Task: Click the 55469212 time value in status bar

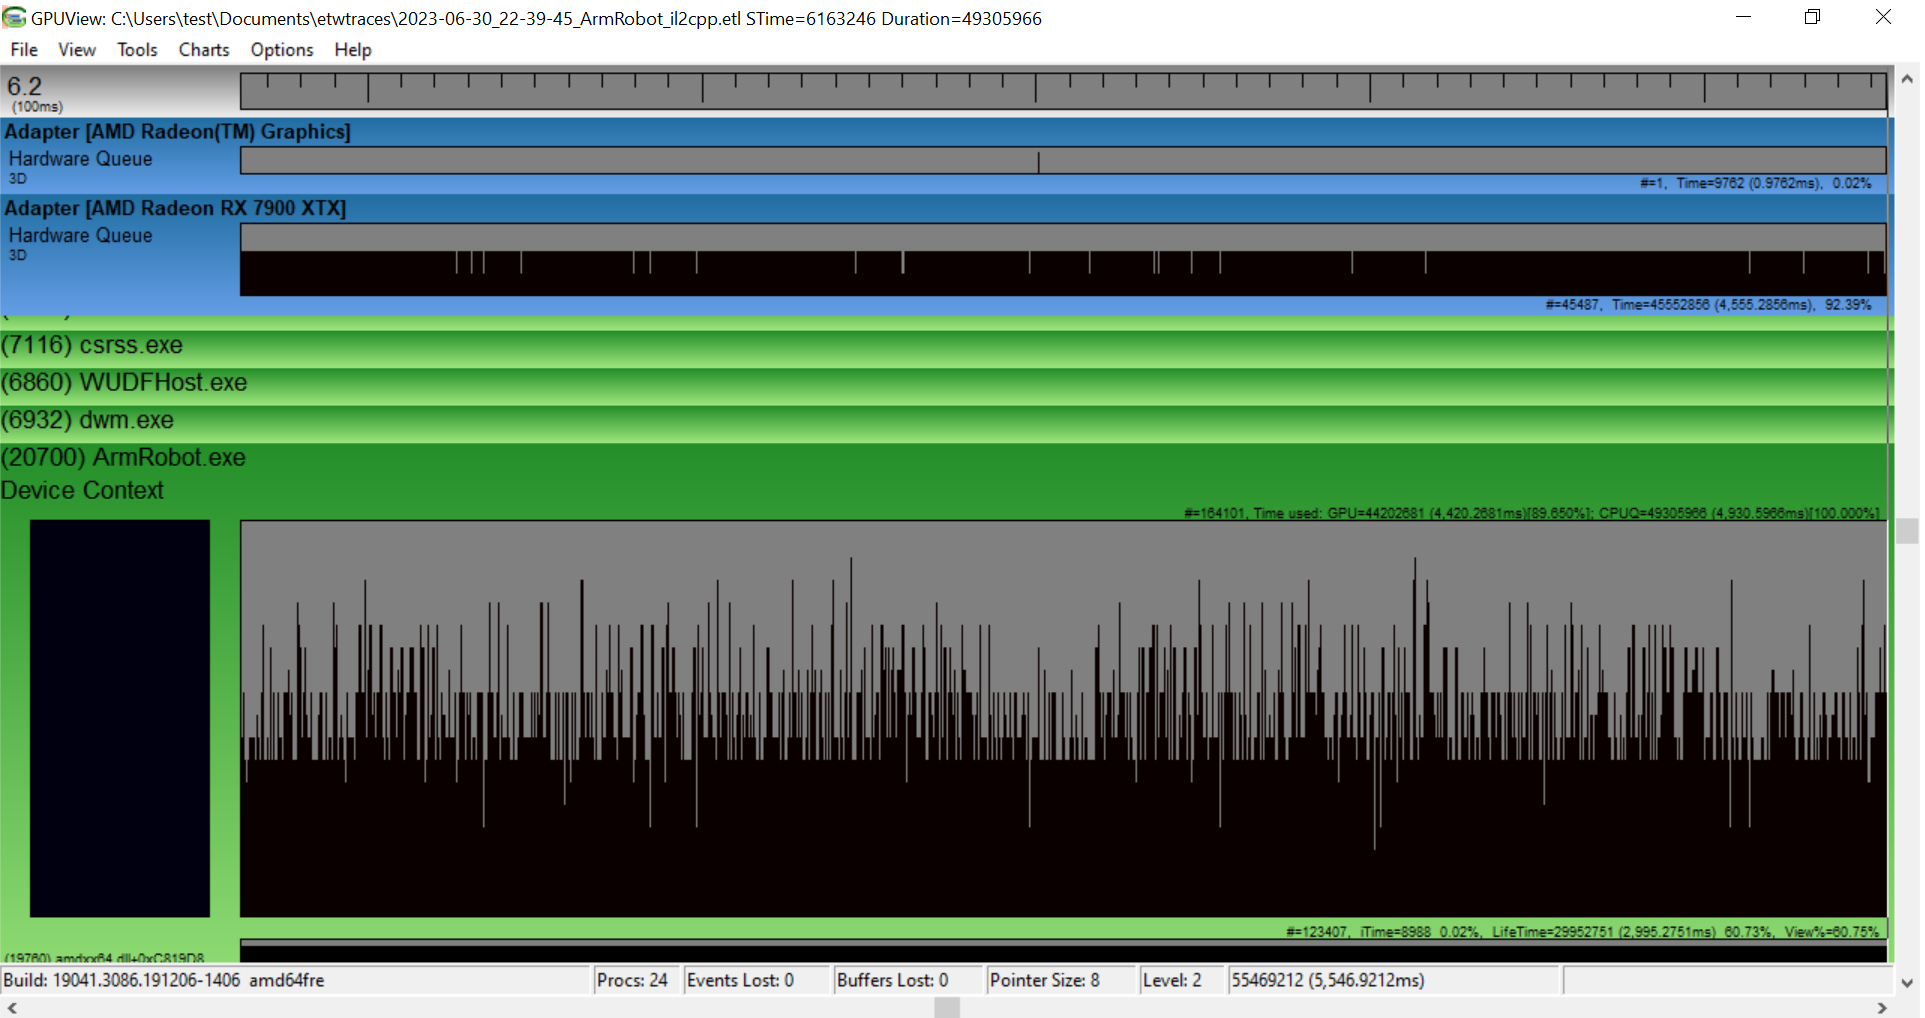Action: pyautogui.click(x=1328, y=981)
